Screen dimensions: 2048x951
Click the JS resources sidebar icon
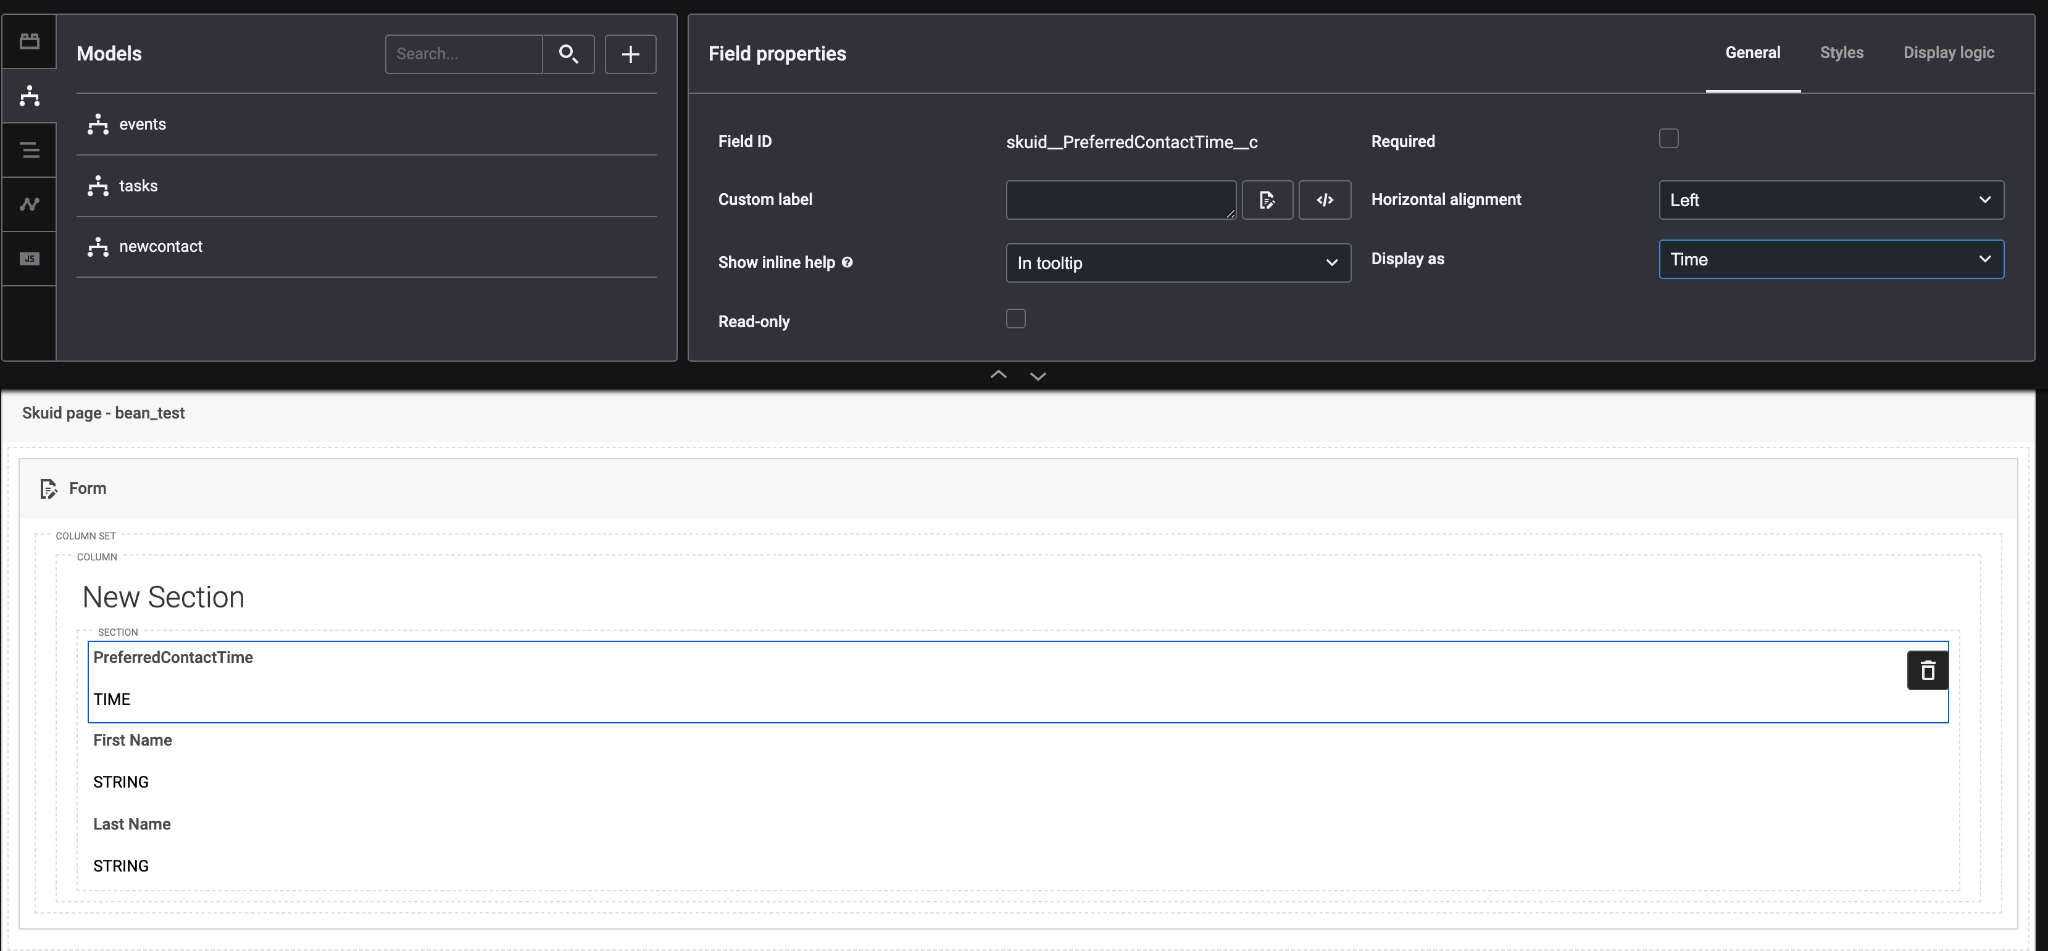pos(29,259)
